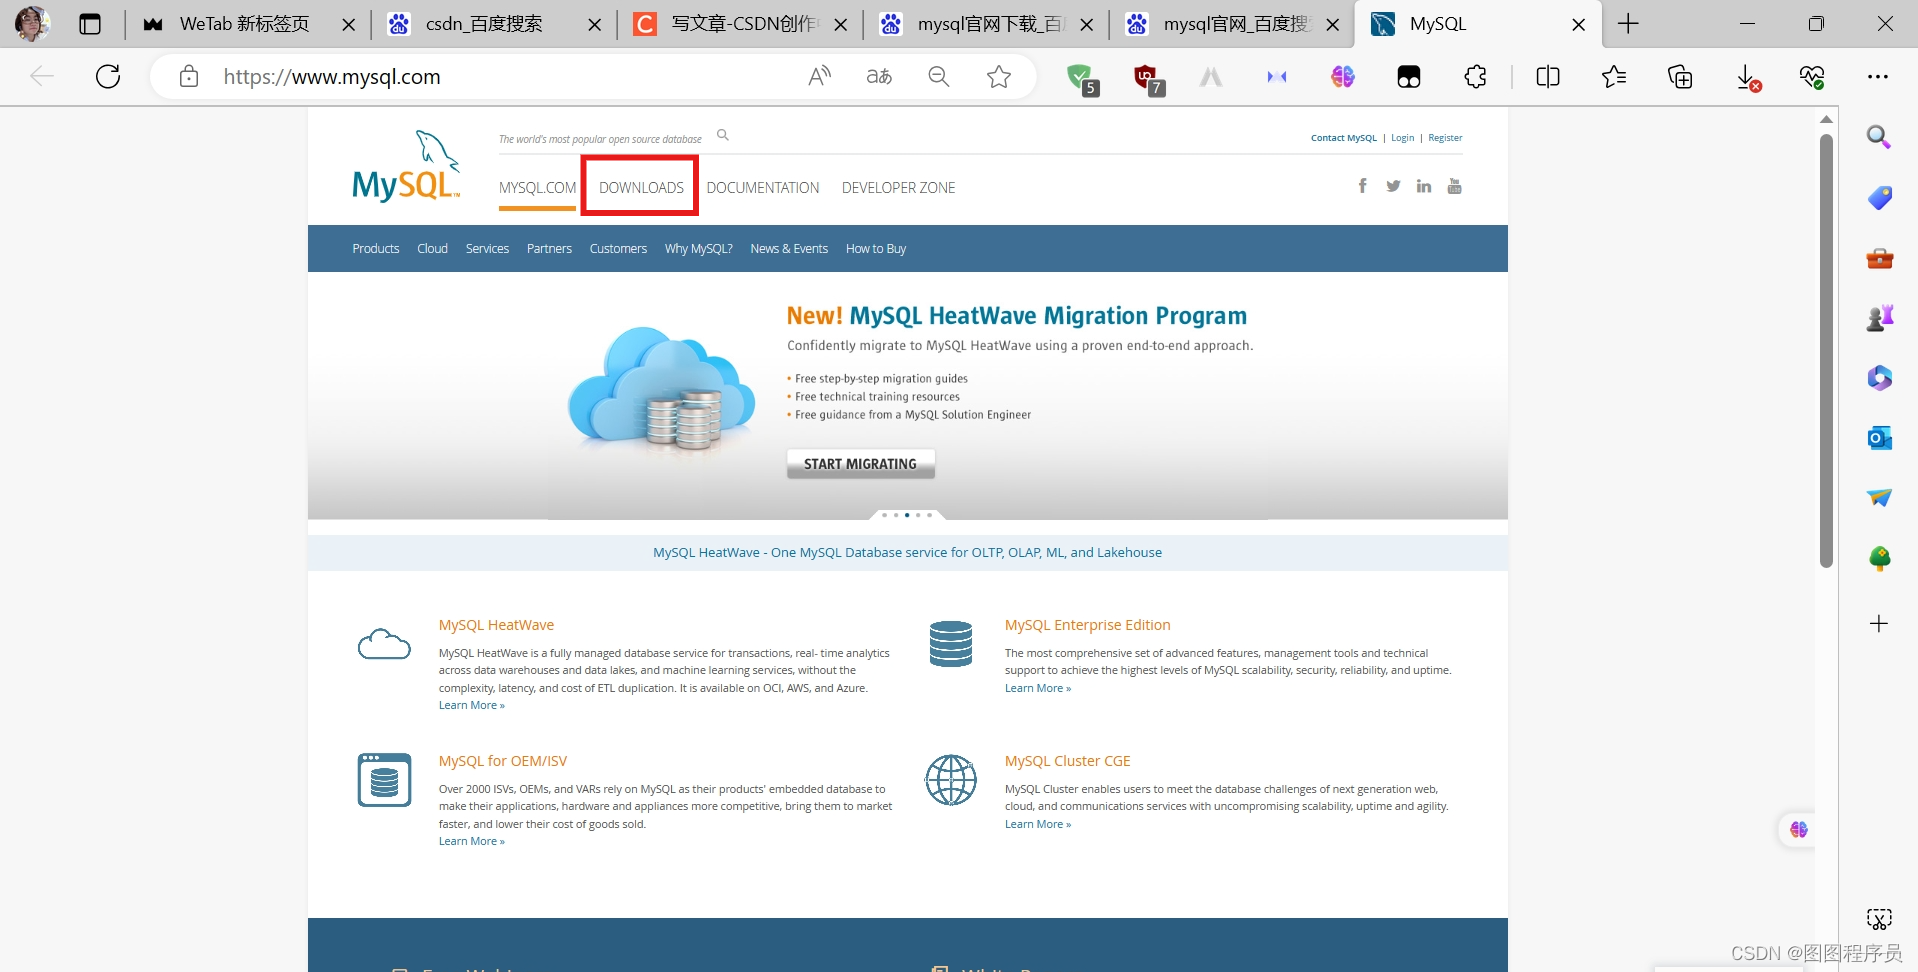Viewport: 1918px width, 972px height.
Task: Add page to favorites star icon
Action: pyautogui.click(x=999, y=76)
